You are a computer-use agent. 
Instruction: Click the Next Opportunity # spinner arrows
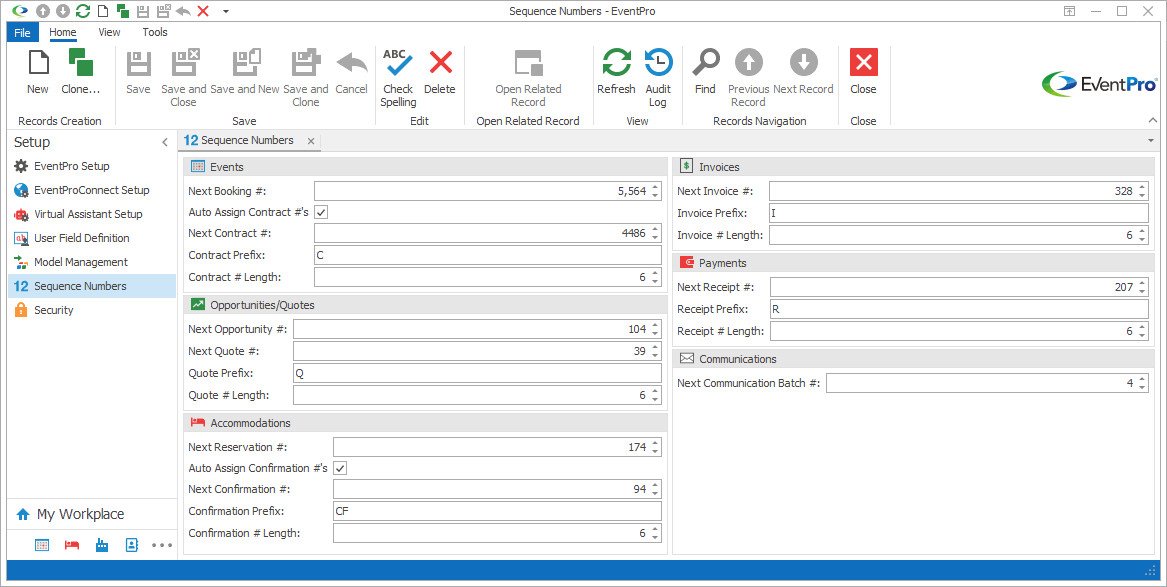655,329
